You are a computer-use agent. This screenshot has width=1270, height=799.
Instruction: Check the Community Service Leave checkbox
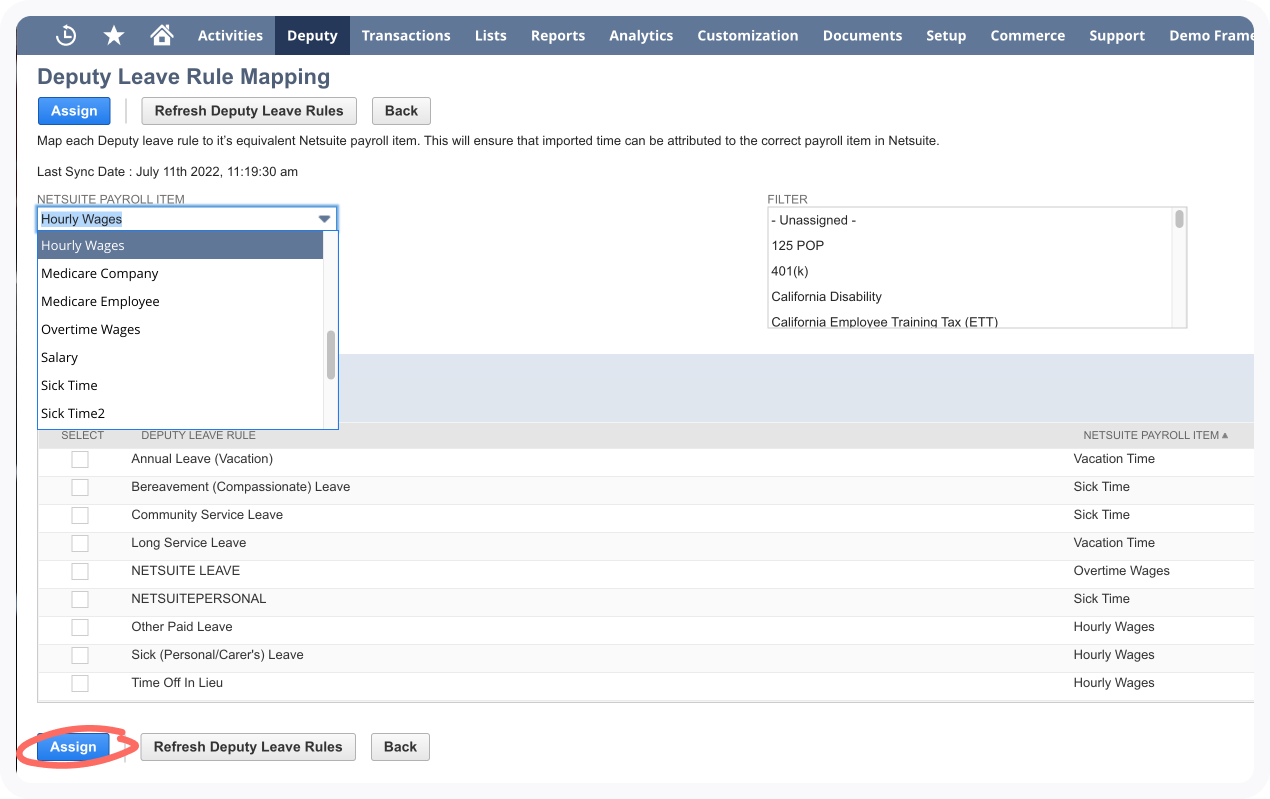[x=80, y=515]
